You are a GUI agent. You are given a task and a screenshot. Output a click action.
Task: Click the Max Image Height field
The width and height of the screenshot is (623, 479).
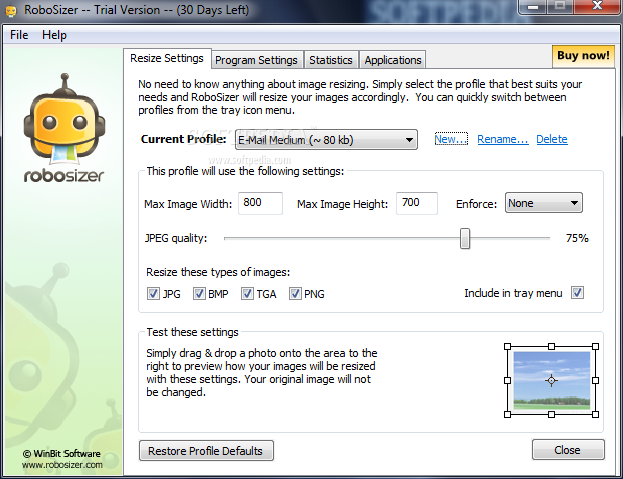417,203
